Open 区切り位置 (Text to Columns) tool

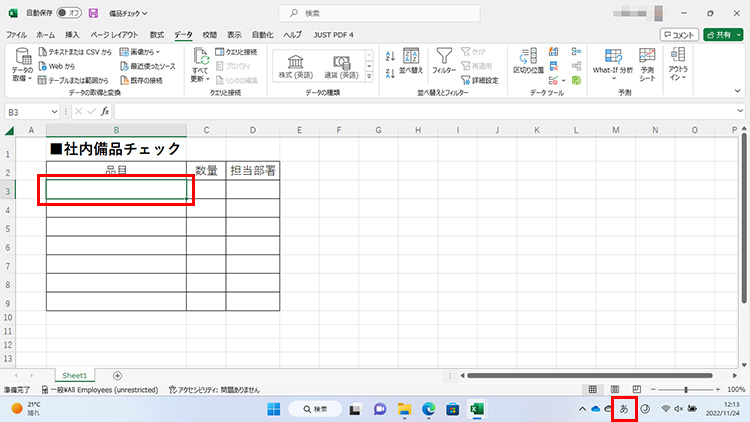527,64
